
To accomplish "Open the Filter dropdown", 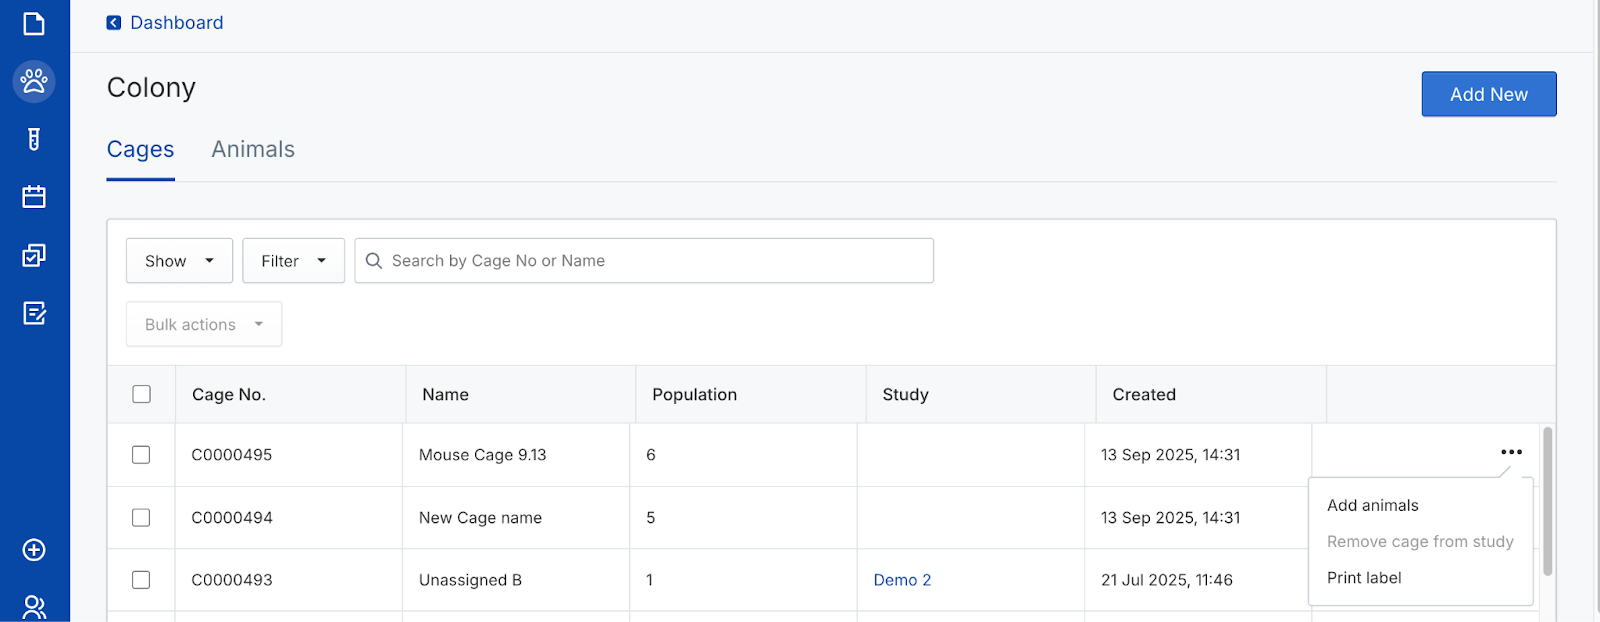I will point(293,261).
